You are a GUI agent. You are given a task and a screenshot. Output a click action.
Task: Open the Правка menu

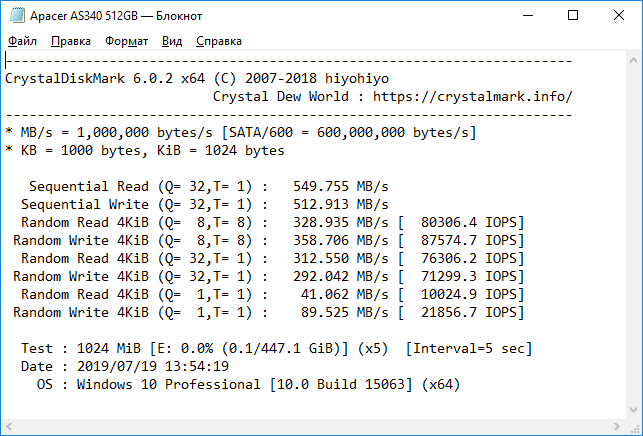point(71,41)
